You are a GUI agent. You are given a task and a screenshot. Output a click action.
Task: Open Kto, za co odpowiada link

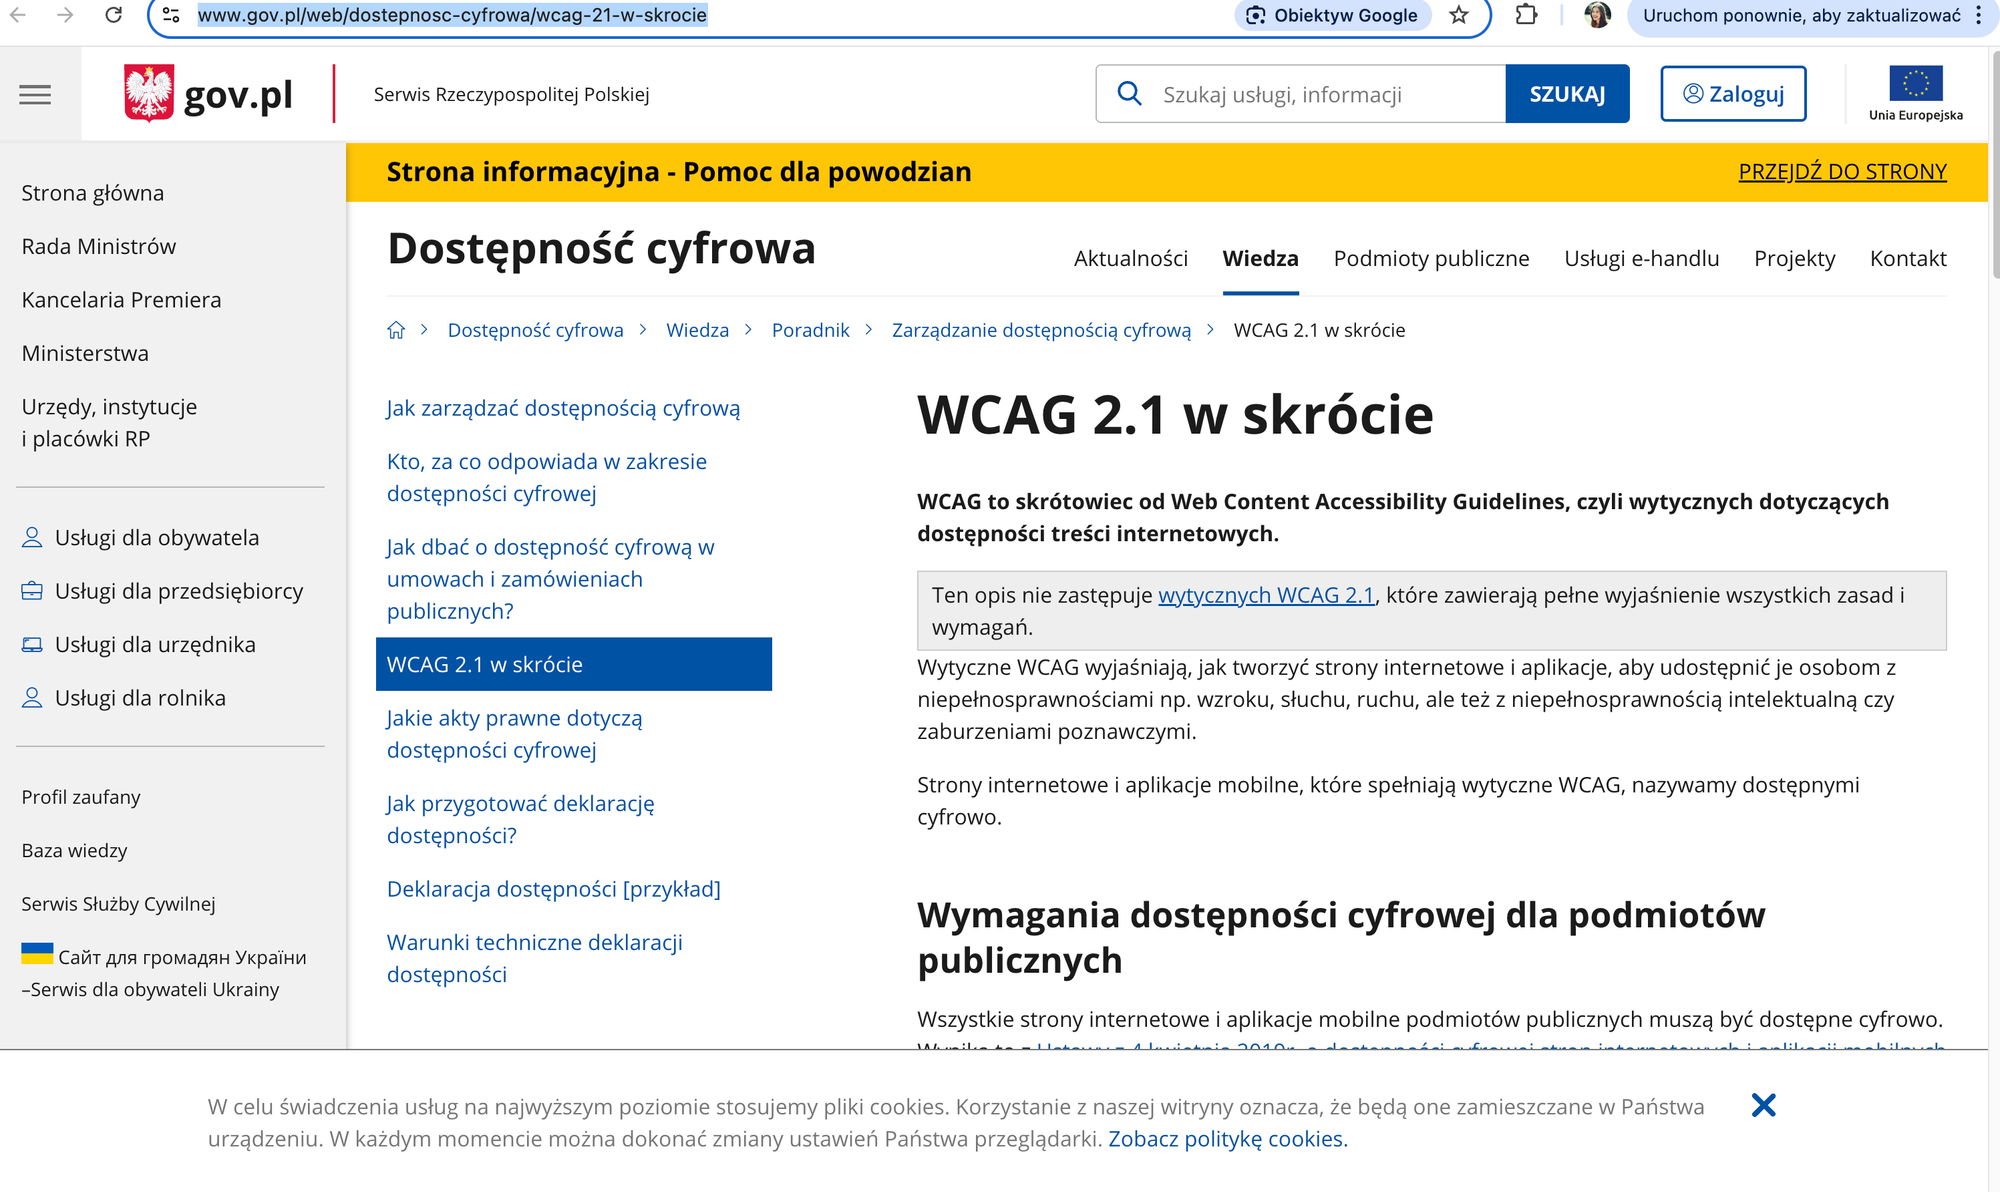click(x=546, y=477)
